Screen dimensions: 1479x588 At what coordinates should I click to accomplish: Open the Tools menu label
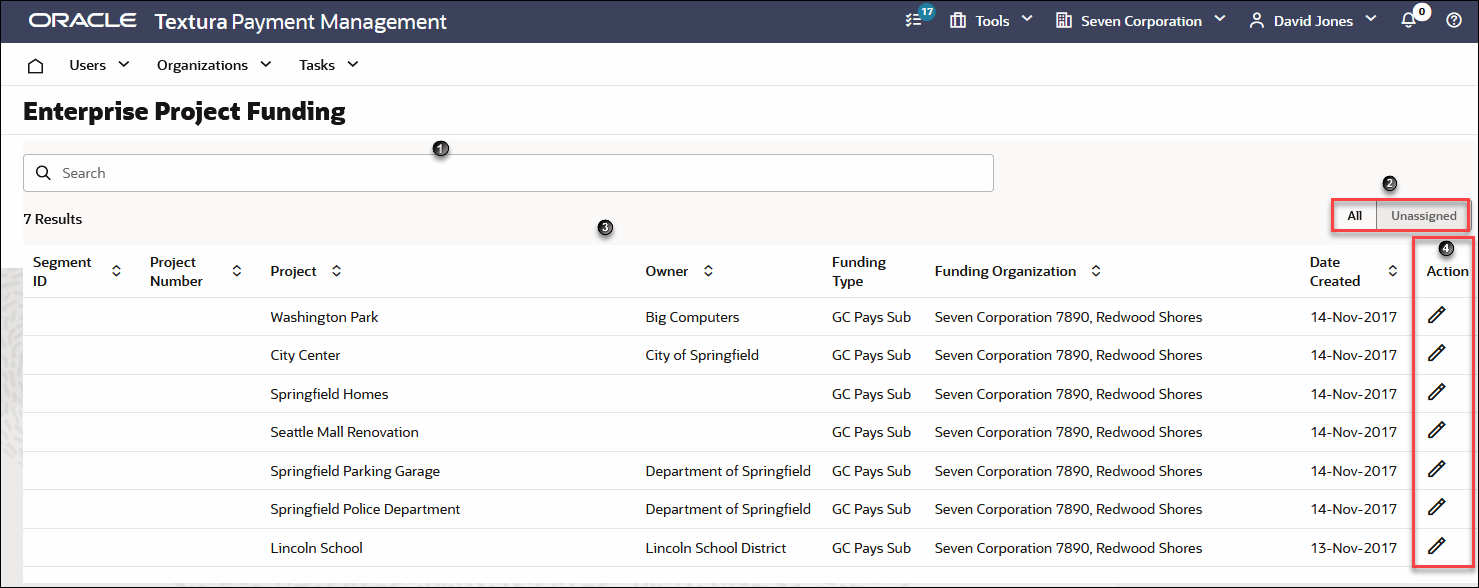[993, 21]
